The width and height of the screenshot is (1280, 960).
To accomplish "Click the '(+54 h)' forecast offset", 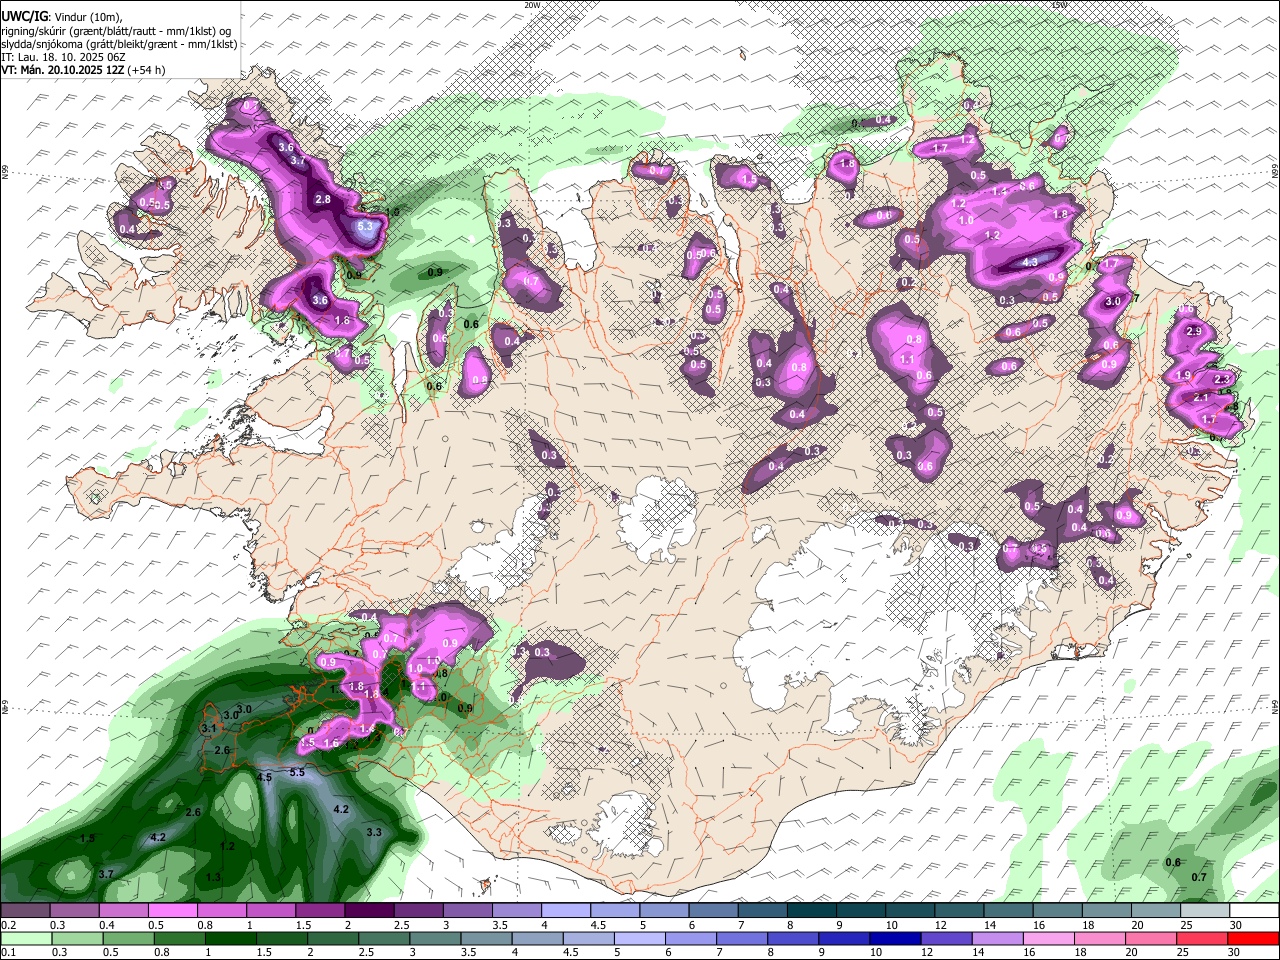I will click(x=146, y=70).
